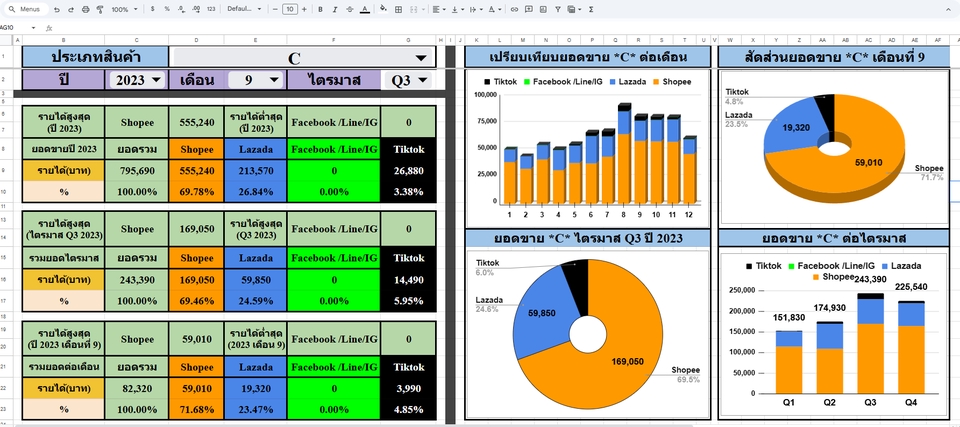This screenshot has width=960, height=427.
Task: Increase font size with plus button
Action: (x=305, y=9)
